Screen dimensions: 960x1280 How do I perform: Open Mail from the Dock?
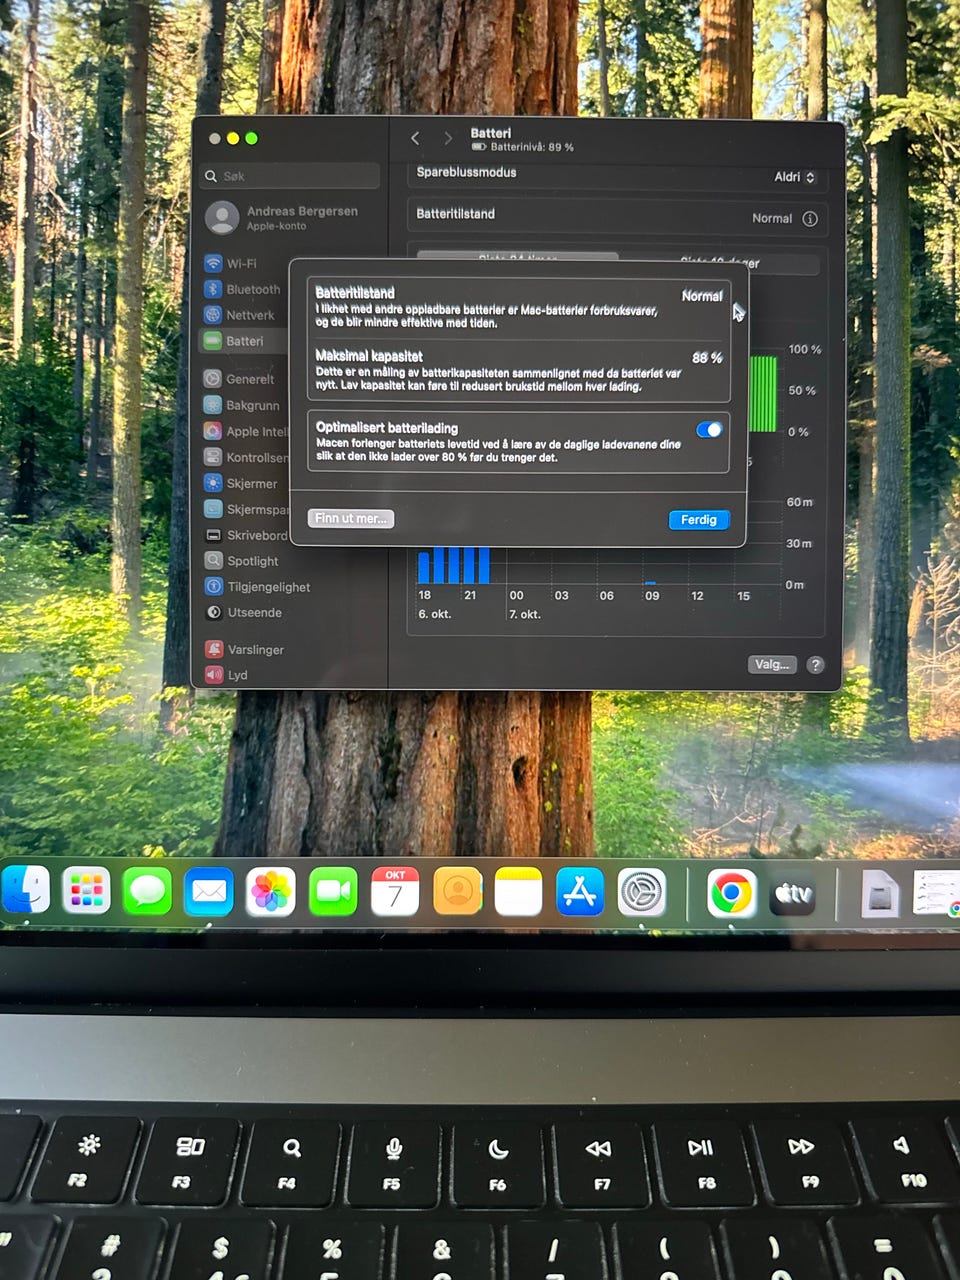coord(209,891)
